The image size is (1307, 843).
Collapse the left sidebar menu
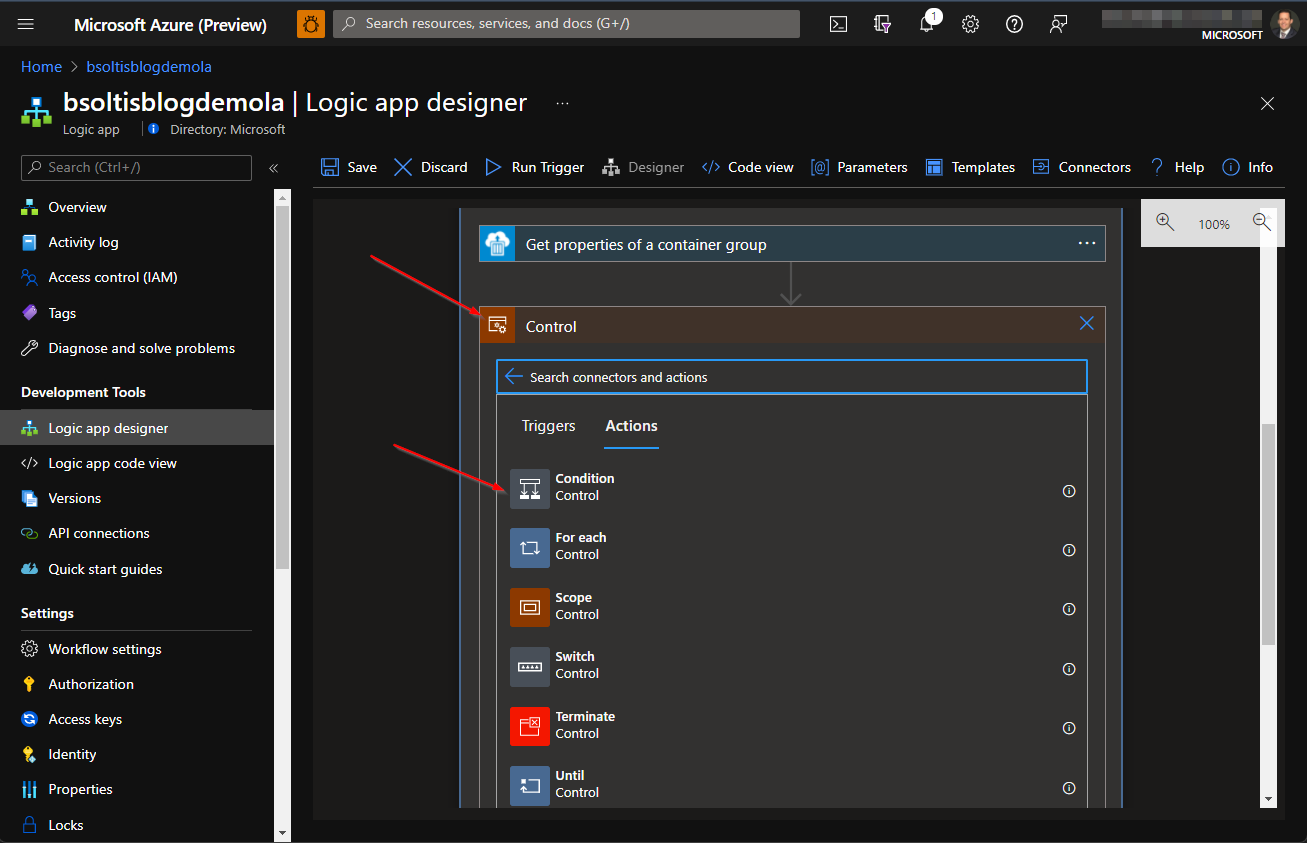click(x=273, y=169)
